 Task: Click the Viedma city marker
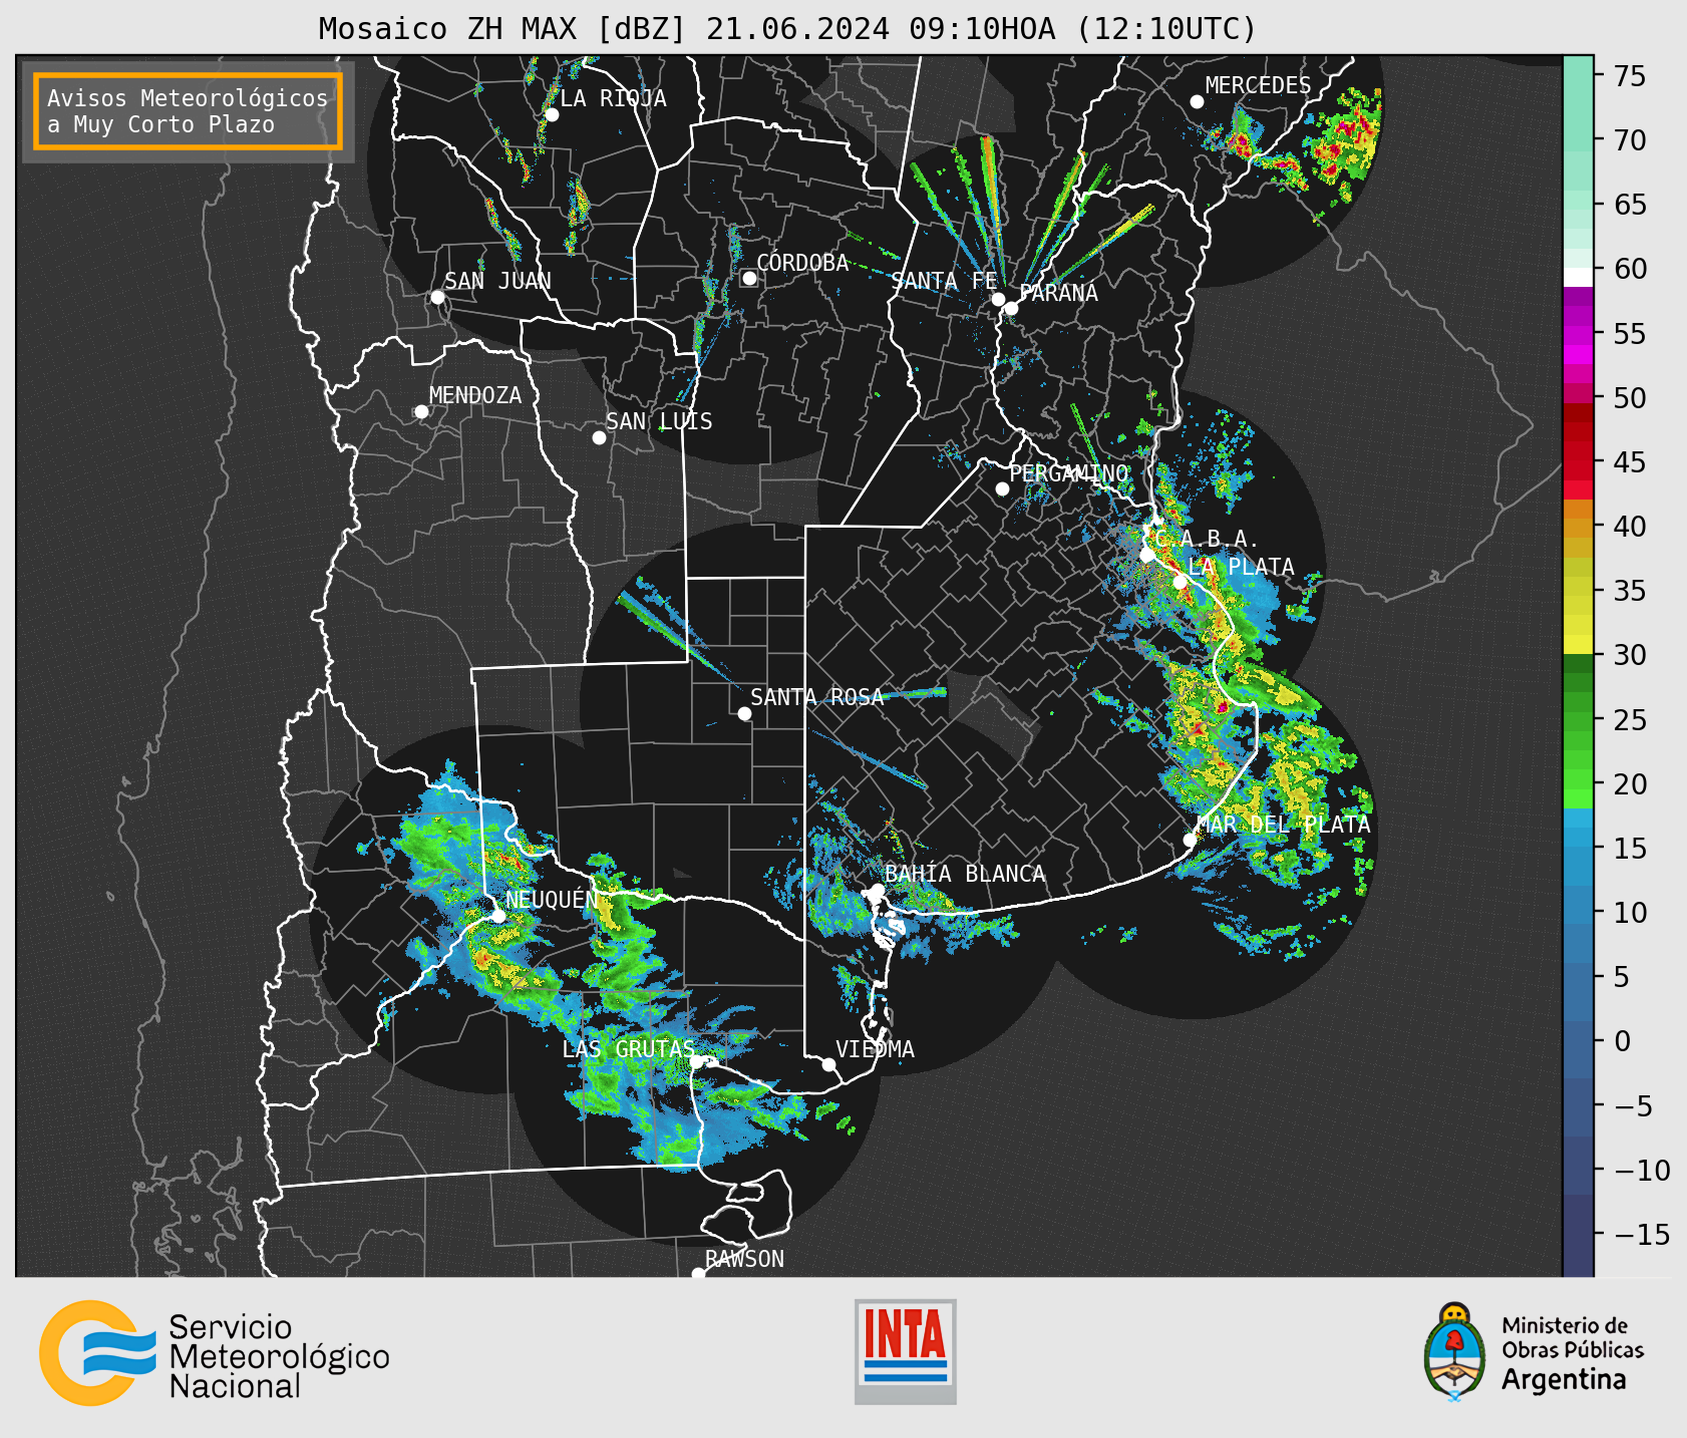pyautogui.click(x=828, y=1065)
